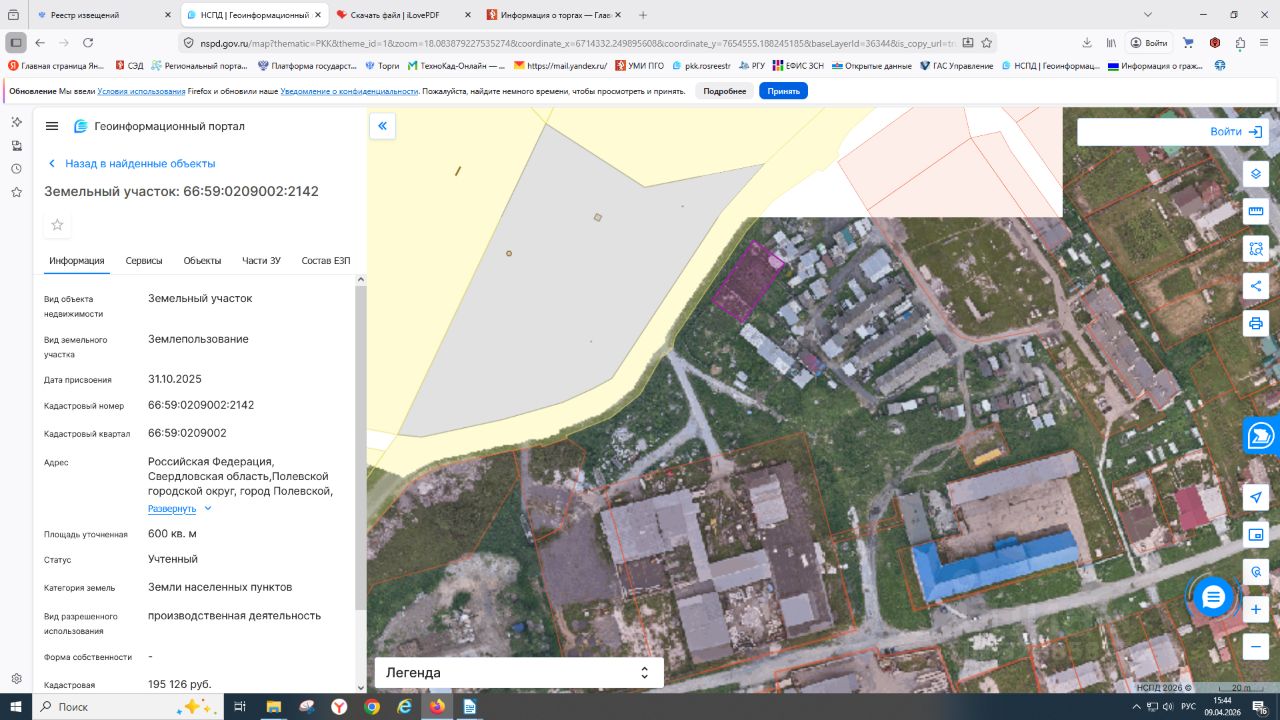The width and height of the screenshot is (1280, 720).
Task: Bookmark this page with the star
Action: (x=987, y=43)
